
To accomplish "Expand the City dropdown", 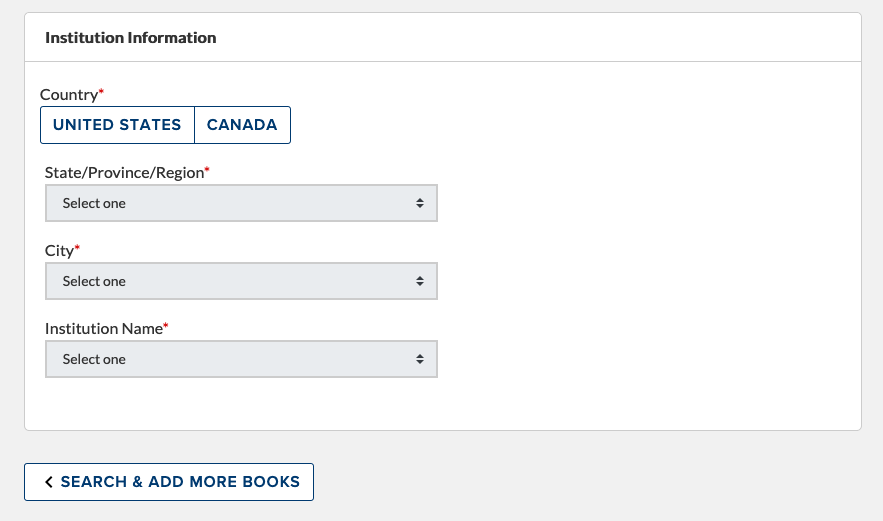I will click(x=241, y=281).
